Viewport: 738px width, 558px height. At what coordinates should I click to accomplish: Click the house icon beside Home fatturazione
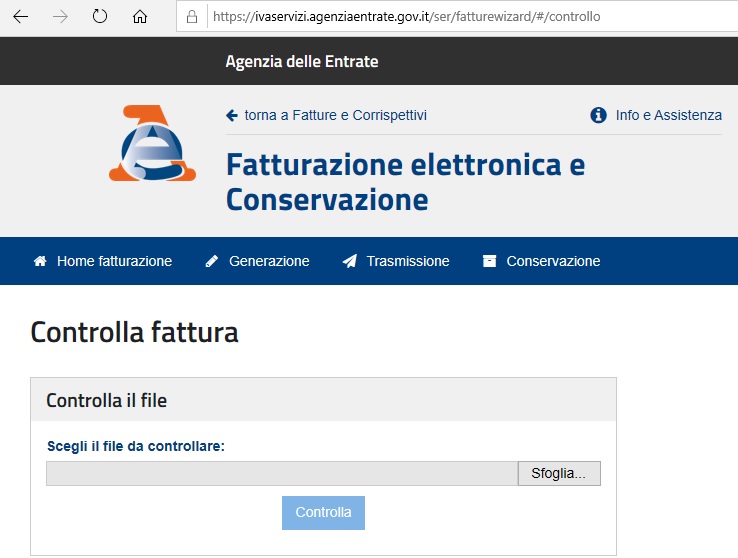[40, 261]
